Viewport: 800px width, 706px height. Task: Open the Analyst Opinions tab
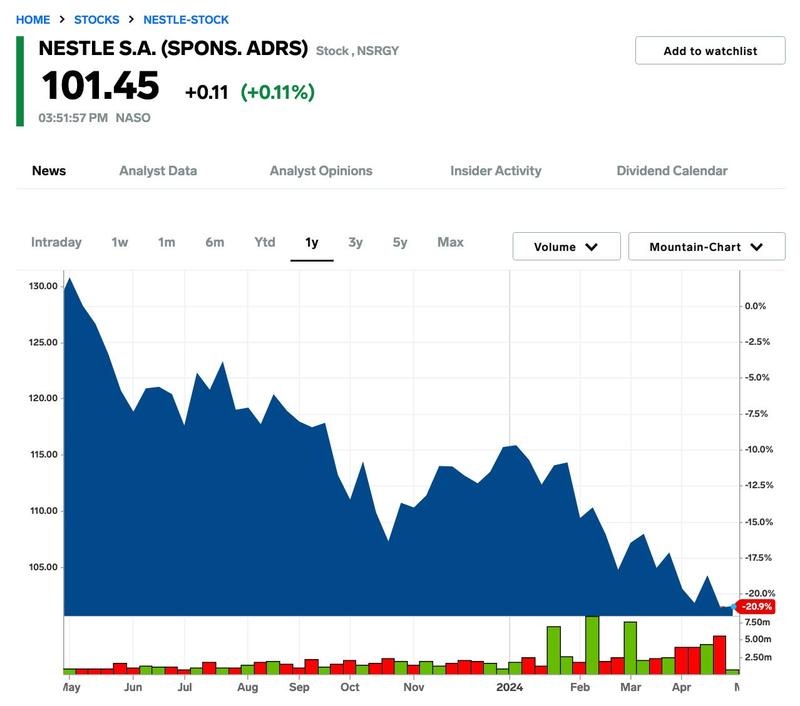tap(321, 171)
